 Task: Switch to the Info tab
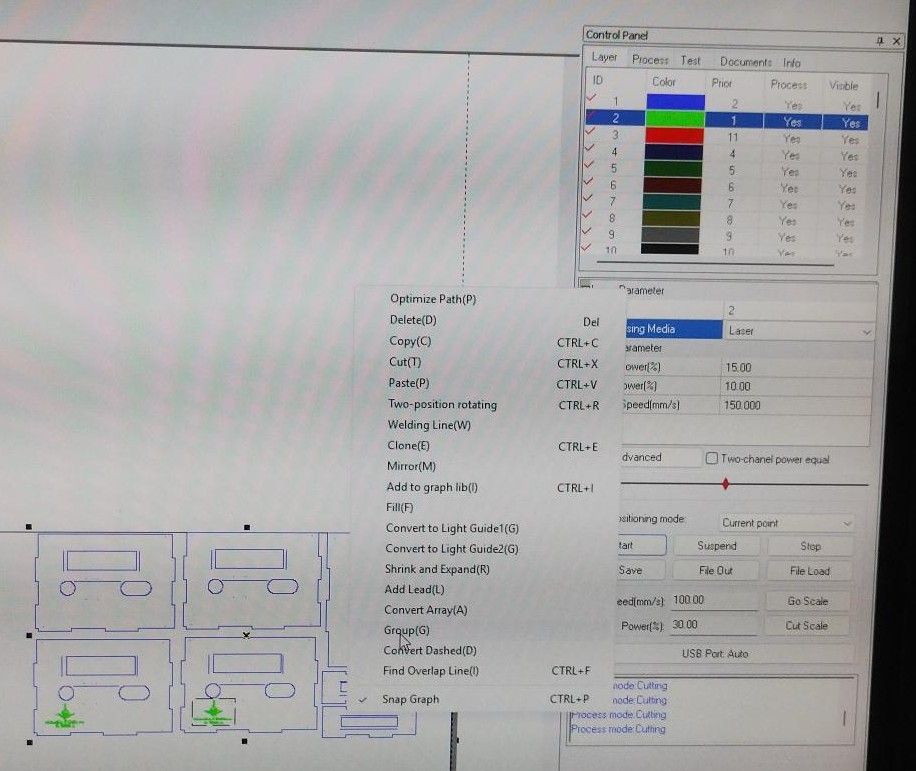[x=792, y=63]
